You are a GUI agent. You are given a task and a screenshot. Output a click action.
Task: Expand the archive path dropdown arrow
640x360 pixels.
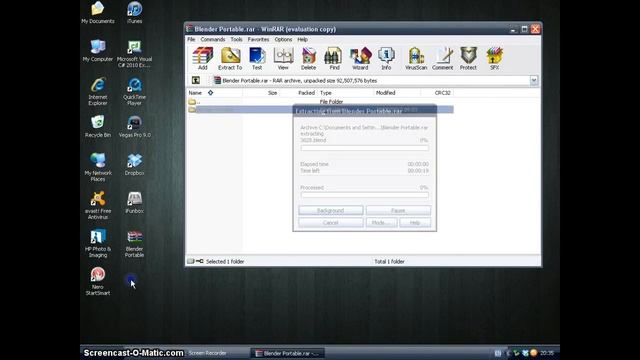[533, 80]
